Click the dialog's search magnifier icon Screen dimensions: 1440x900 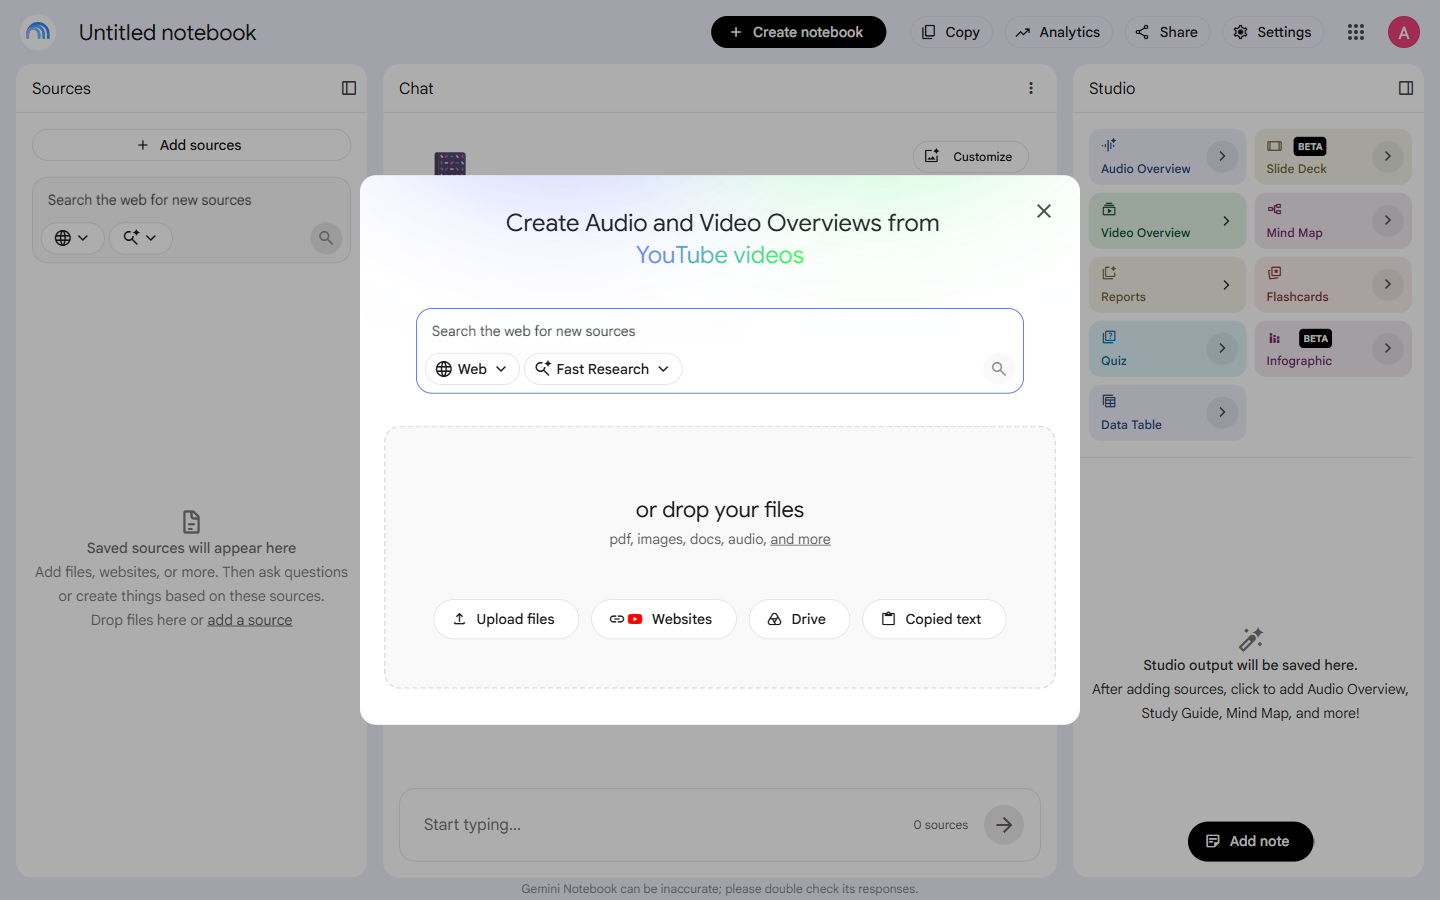click(998, 369)
